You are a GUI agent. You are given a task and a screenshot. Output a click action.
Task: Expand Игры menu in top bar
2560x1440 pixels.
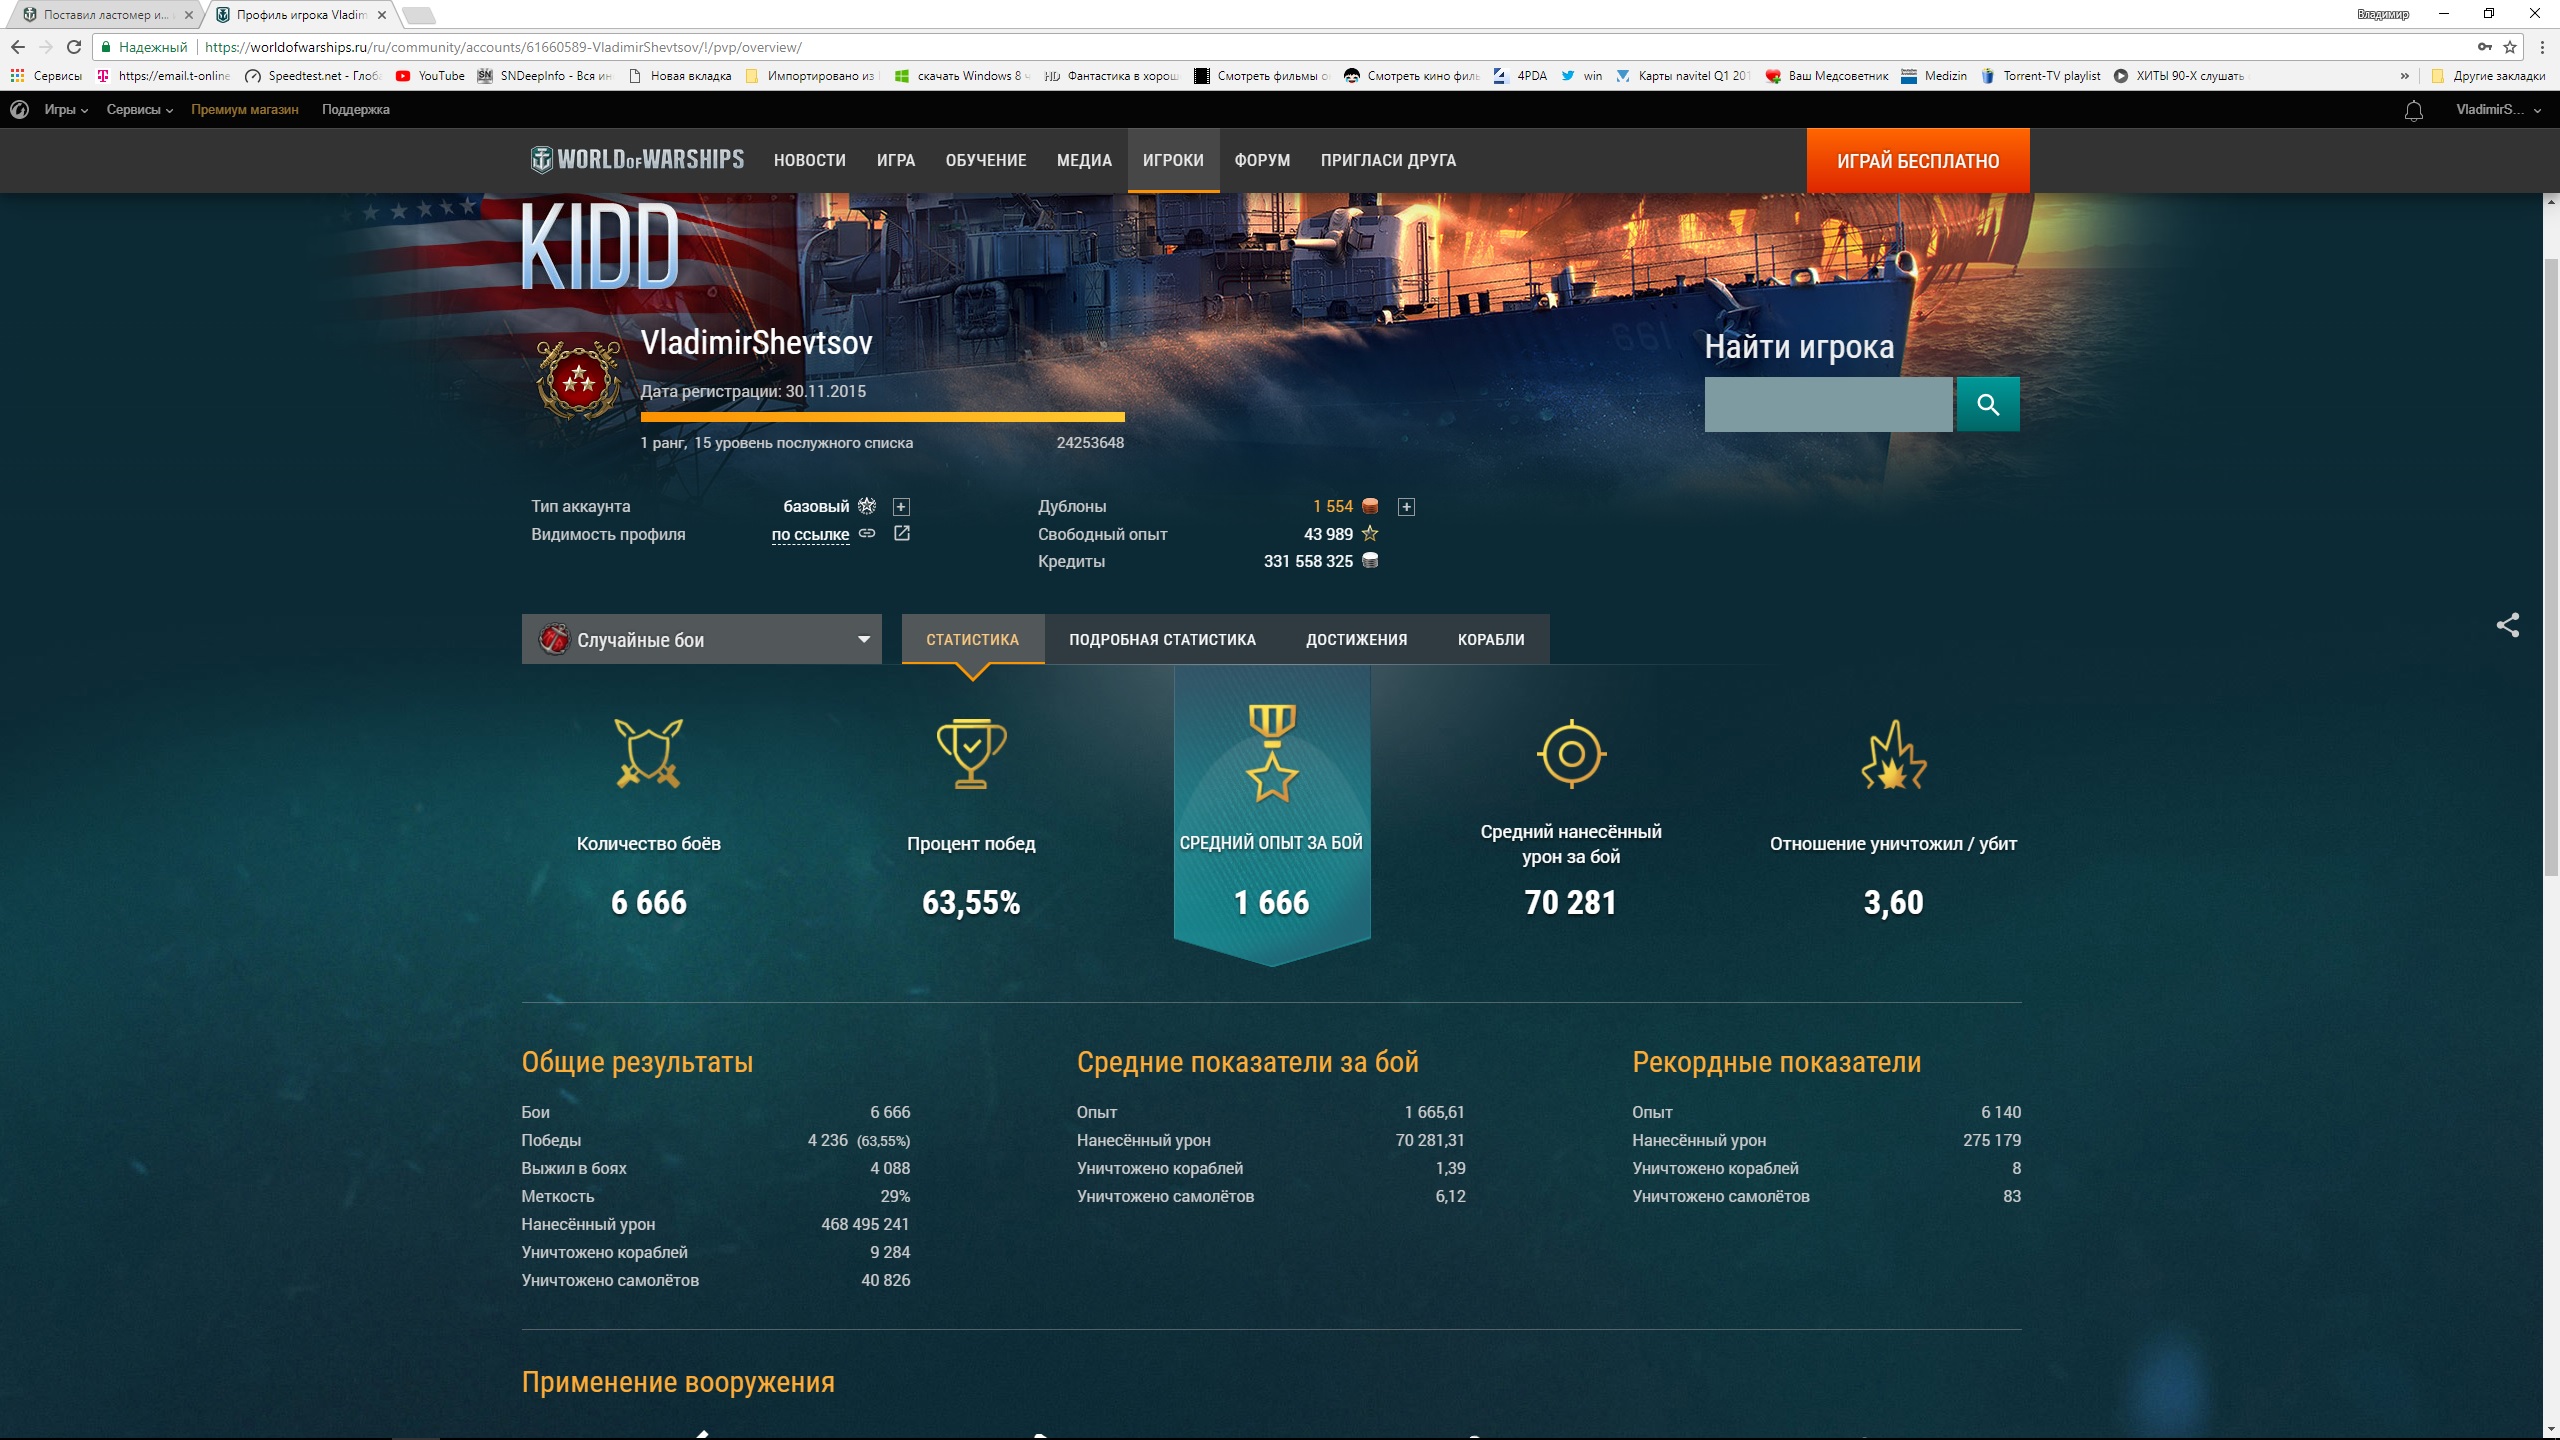pyautogui.click(x=66, y=110)
